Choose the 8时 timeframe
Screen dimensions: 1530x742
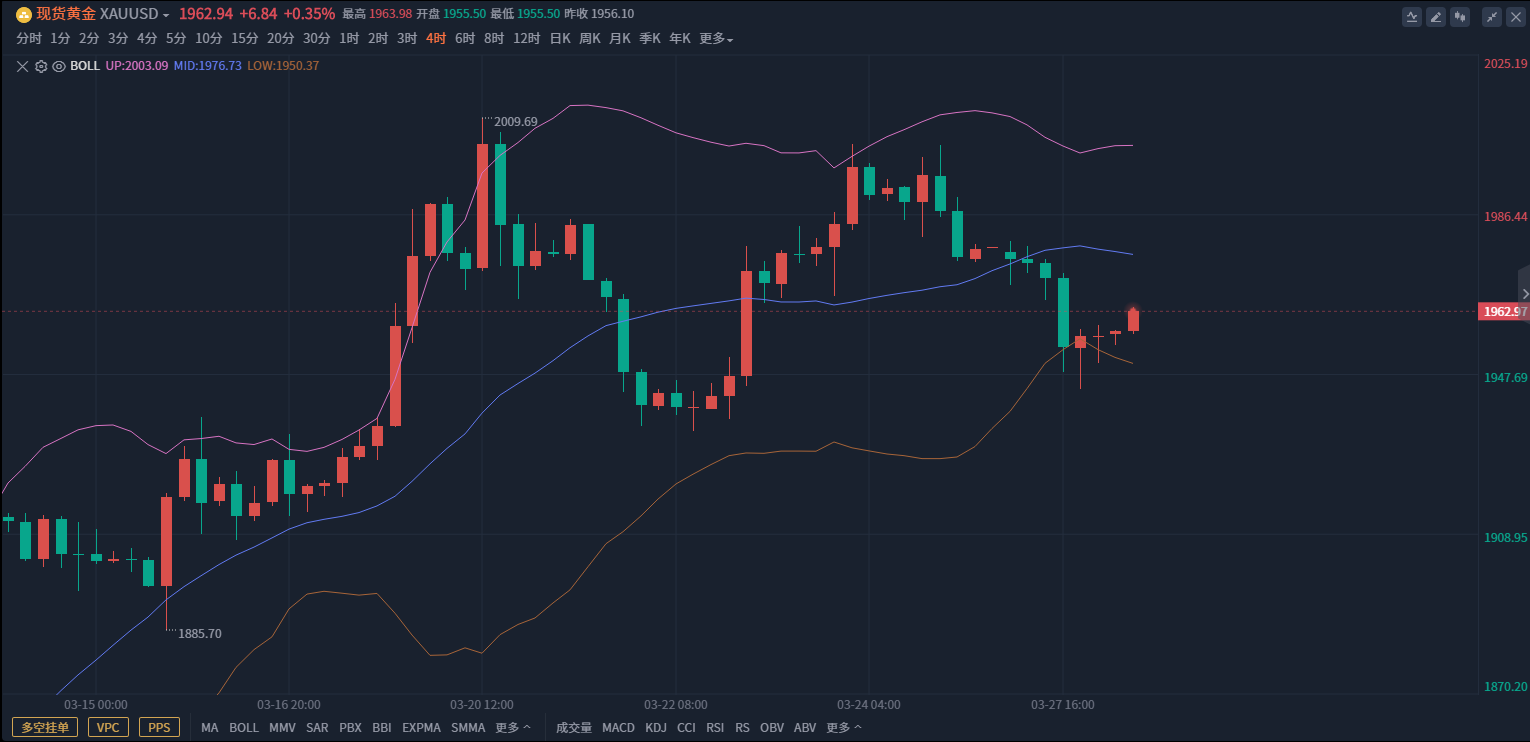click(x=494, y=39)
